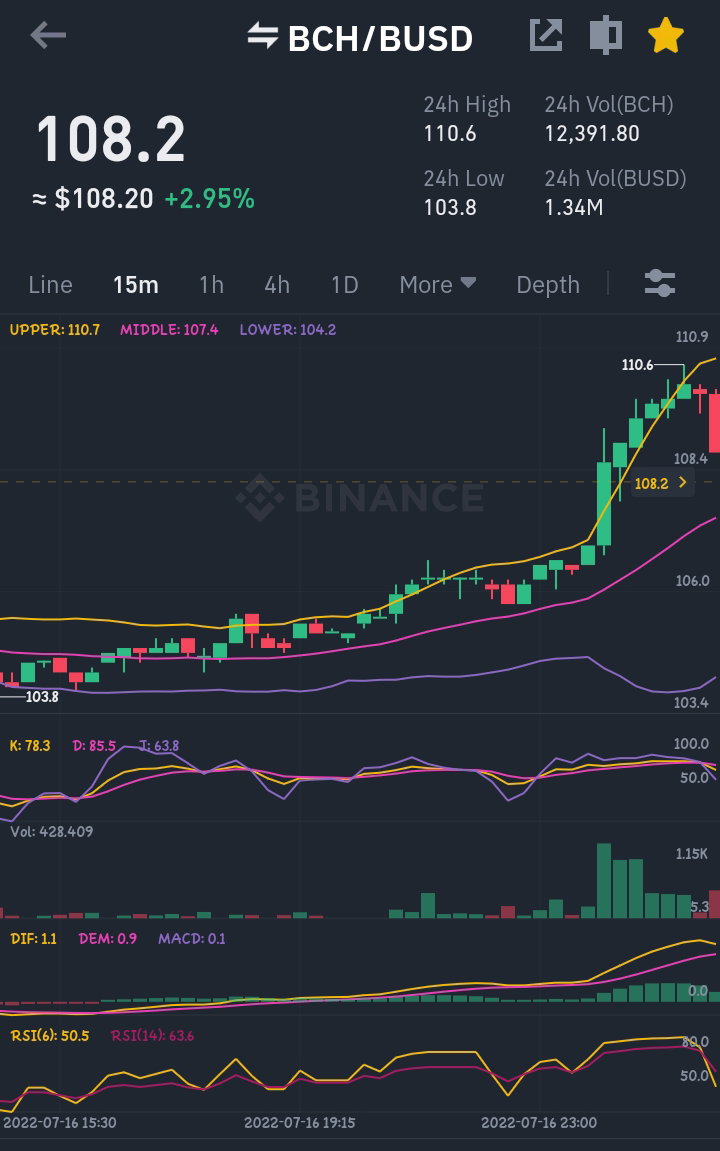Viewport: 720px width, 1151px height.
Task: Tap the back arrow icon
Action: (48, 35)
